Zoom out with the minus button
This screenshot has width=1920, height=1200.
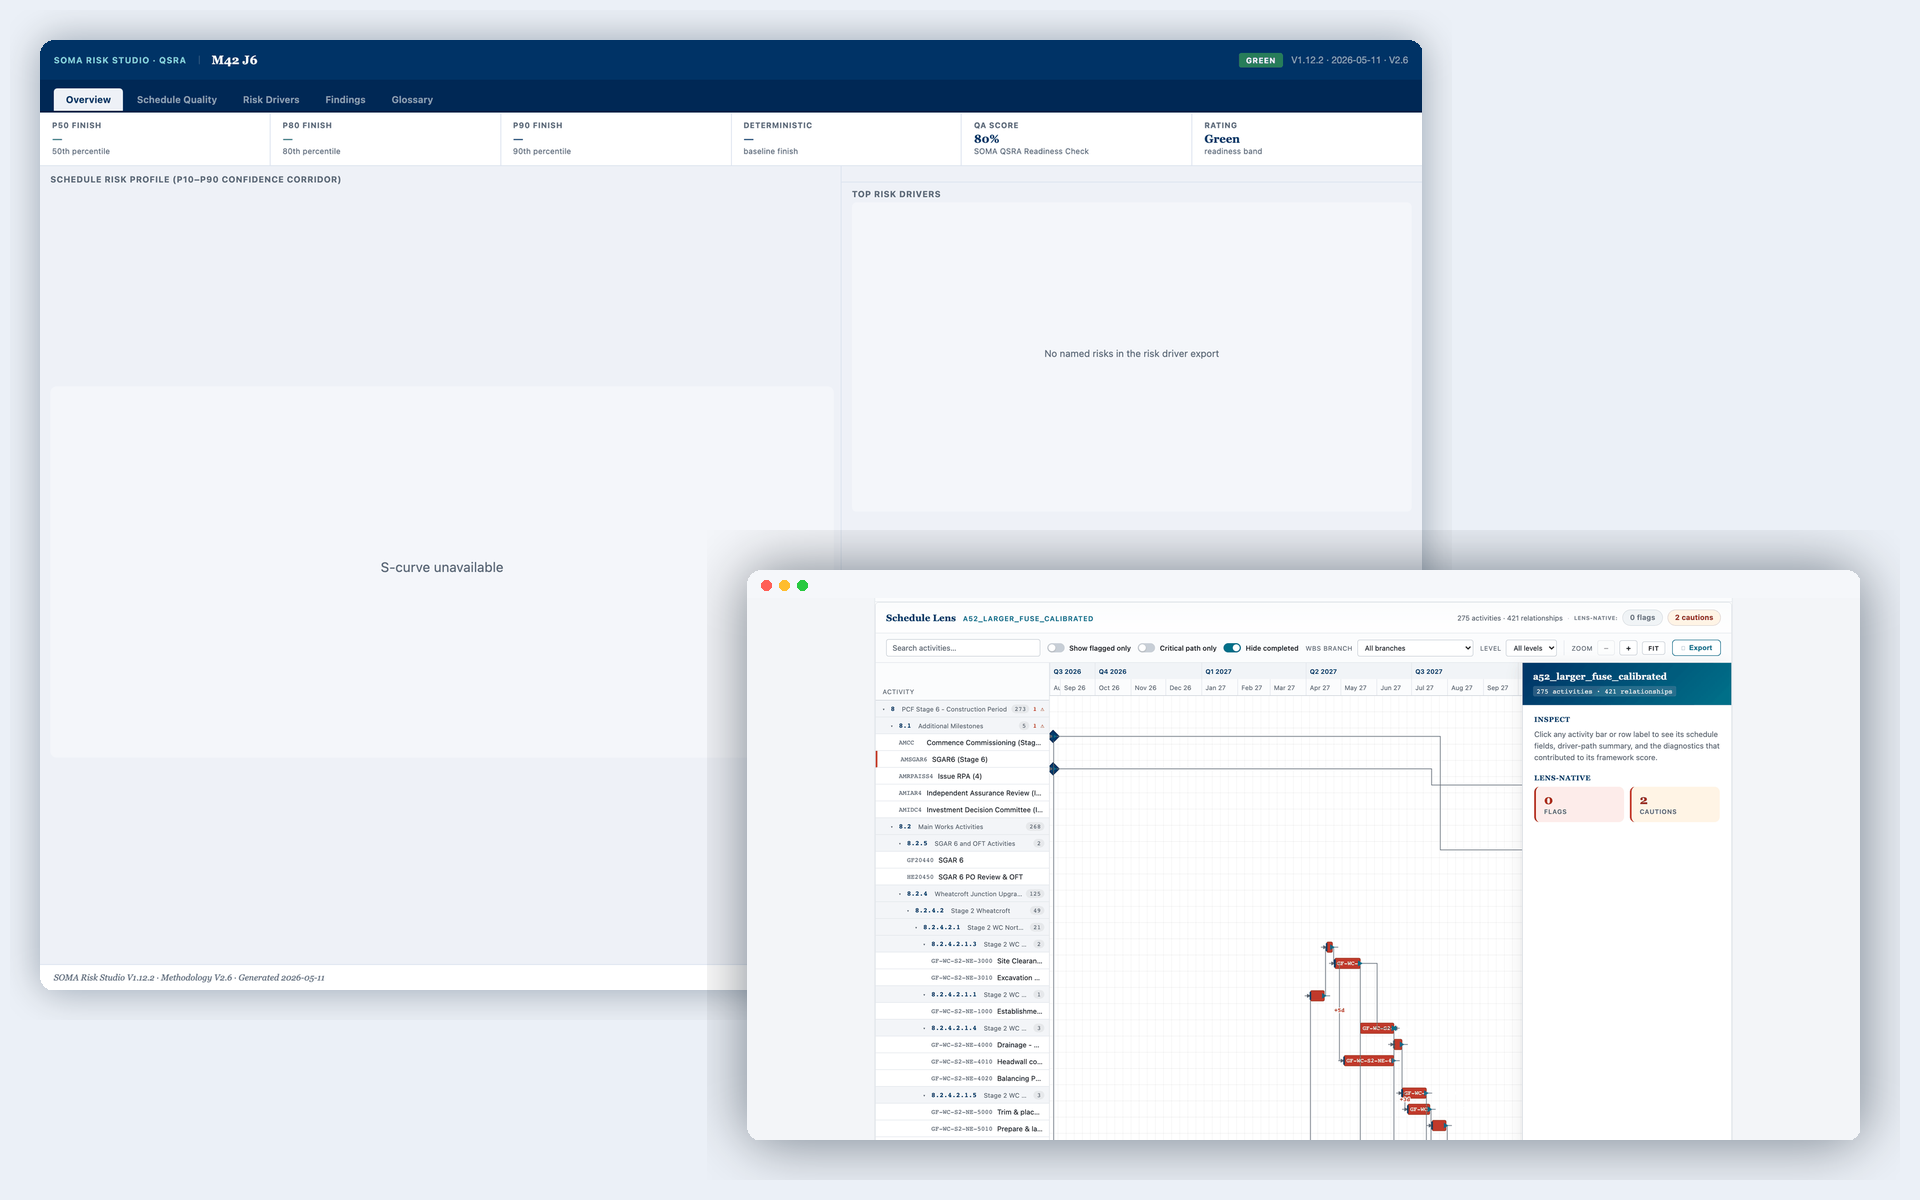[x=1606, y=648]
